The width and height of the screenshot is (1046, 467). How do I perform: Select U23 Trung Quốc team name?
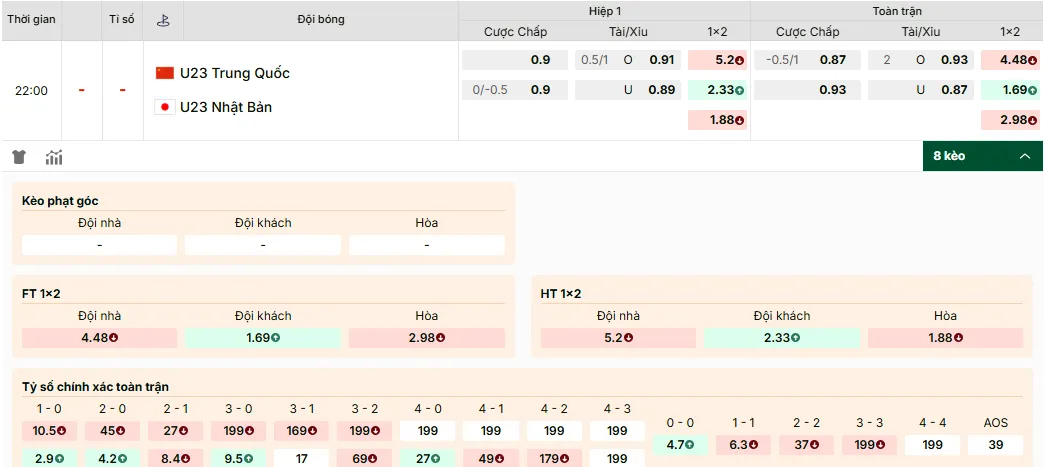click(235, 73)
